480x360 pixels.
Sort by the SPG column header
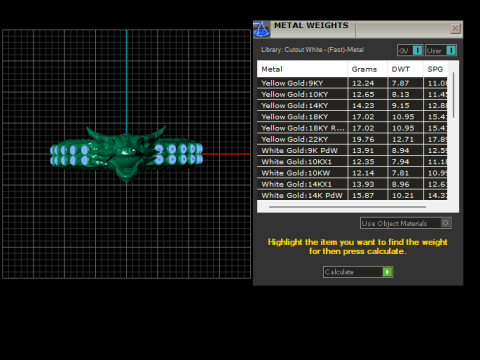pos(435,69)
